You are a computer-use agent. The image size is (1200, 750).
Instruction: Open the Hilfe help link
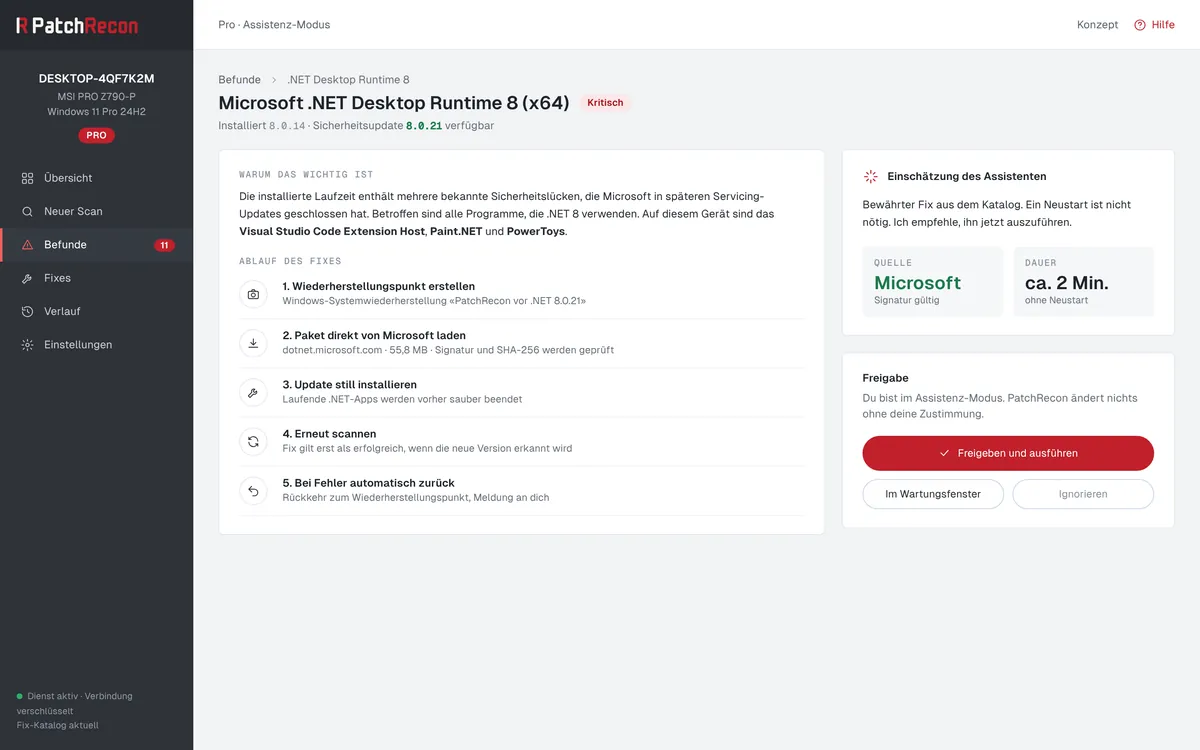(1154, 25)
